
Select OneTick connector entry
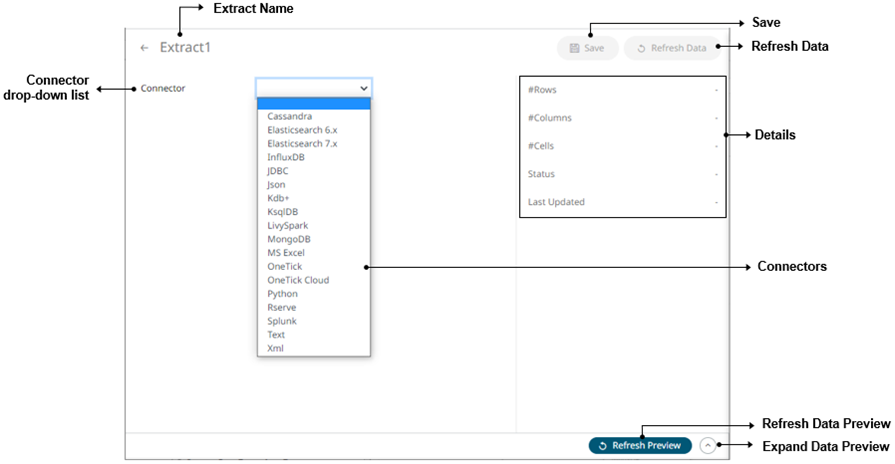coord(314,267)
